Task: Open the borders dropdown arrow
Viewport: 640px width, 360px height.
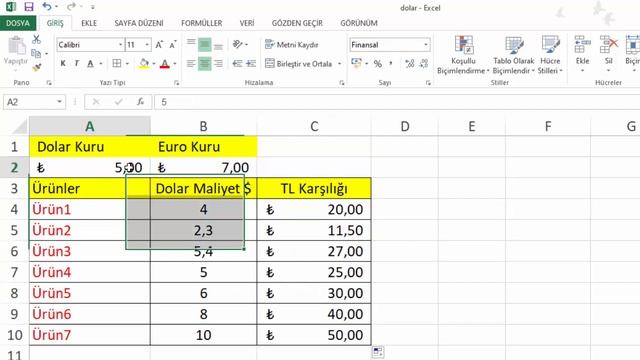Action: 127,64
